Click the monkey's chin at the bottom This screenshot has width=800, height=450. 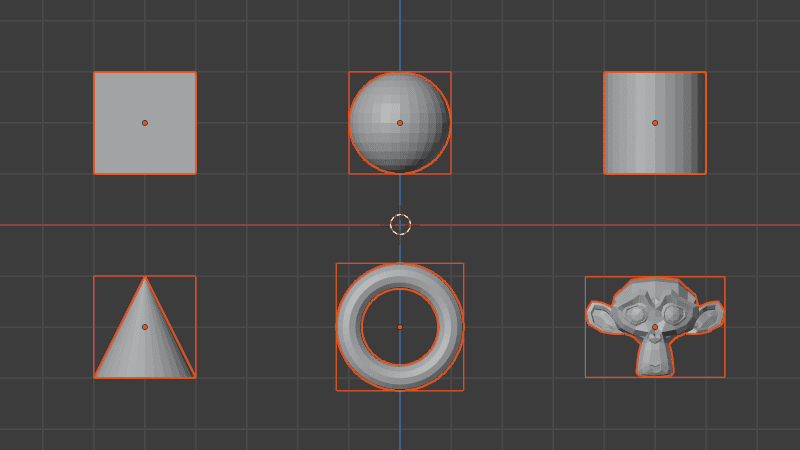pos(655,369)
